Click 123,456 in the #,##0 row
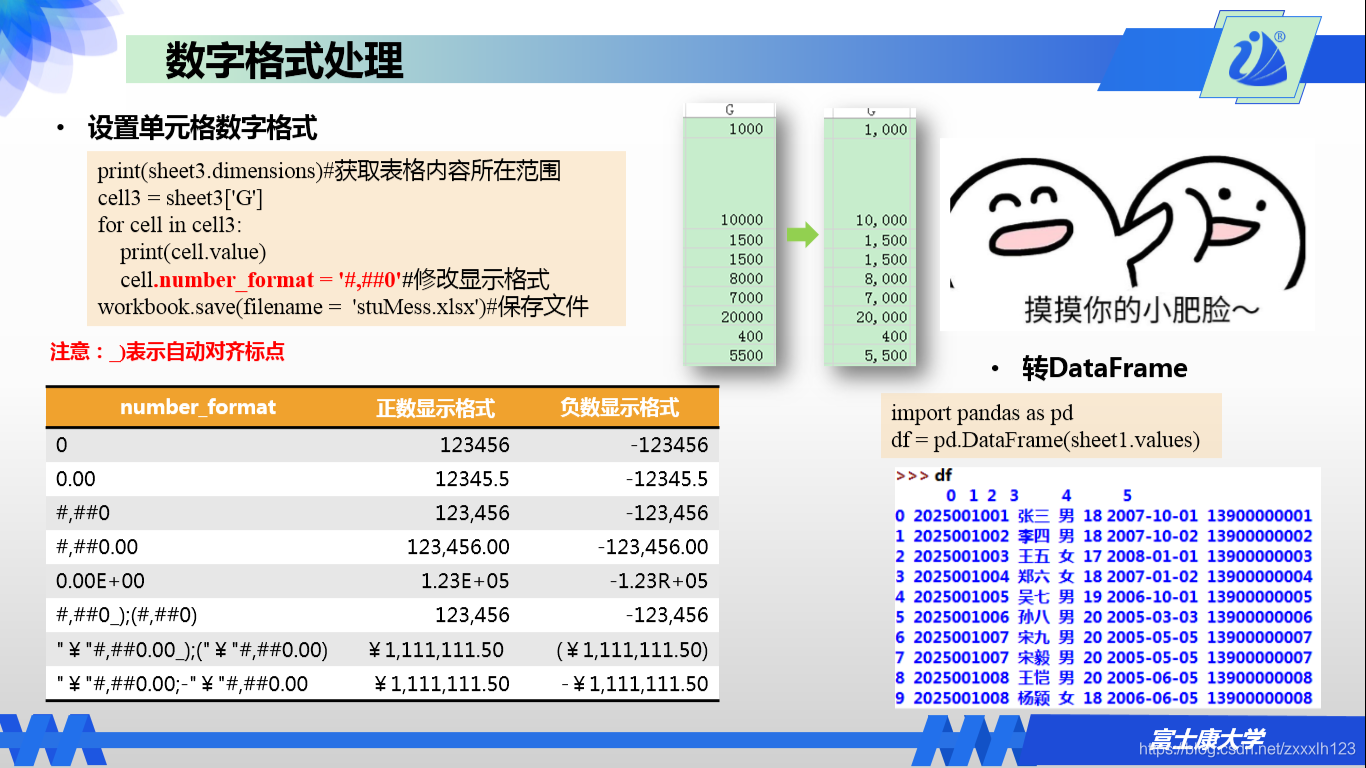1366x768 pixels. [472, 513]
